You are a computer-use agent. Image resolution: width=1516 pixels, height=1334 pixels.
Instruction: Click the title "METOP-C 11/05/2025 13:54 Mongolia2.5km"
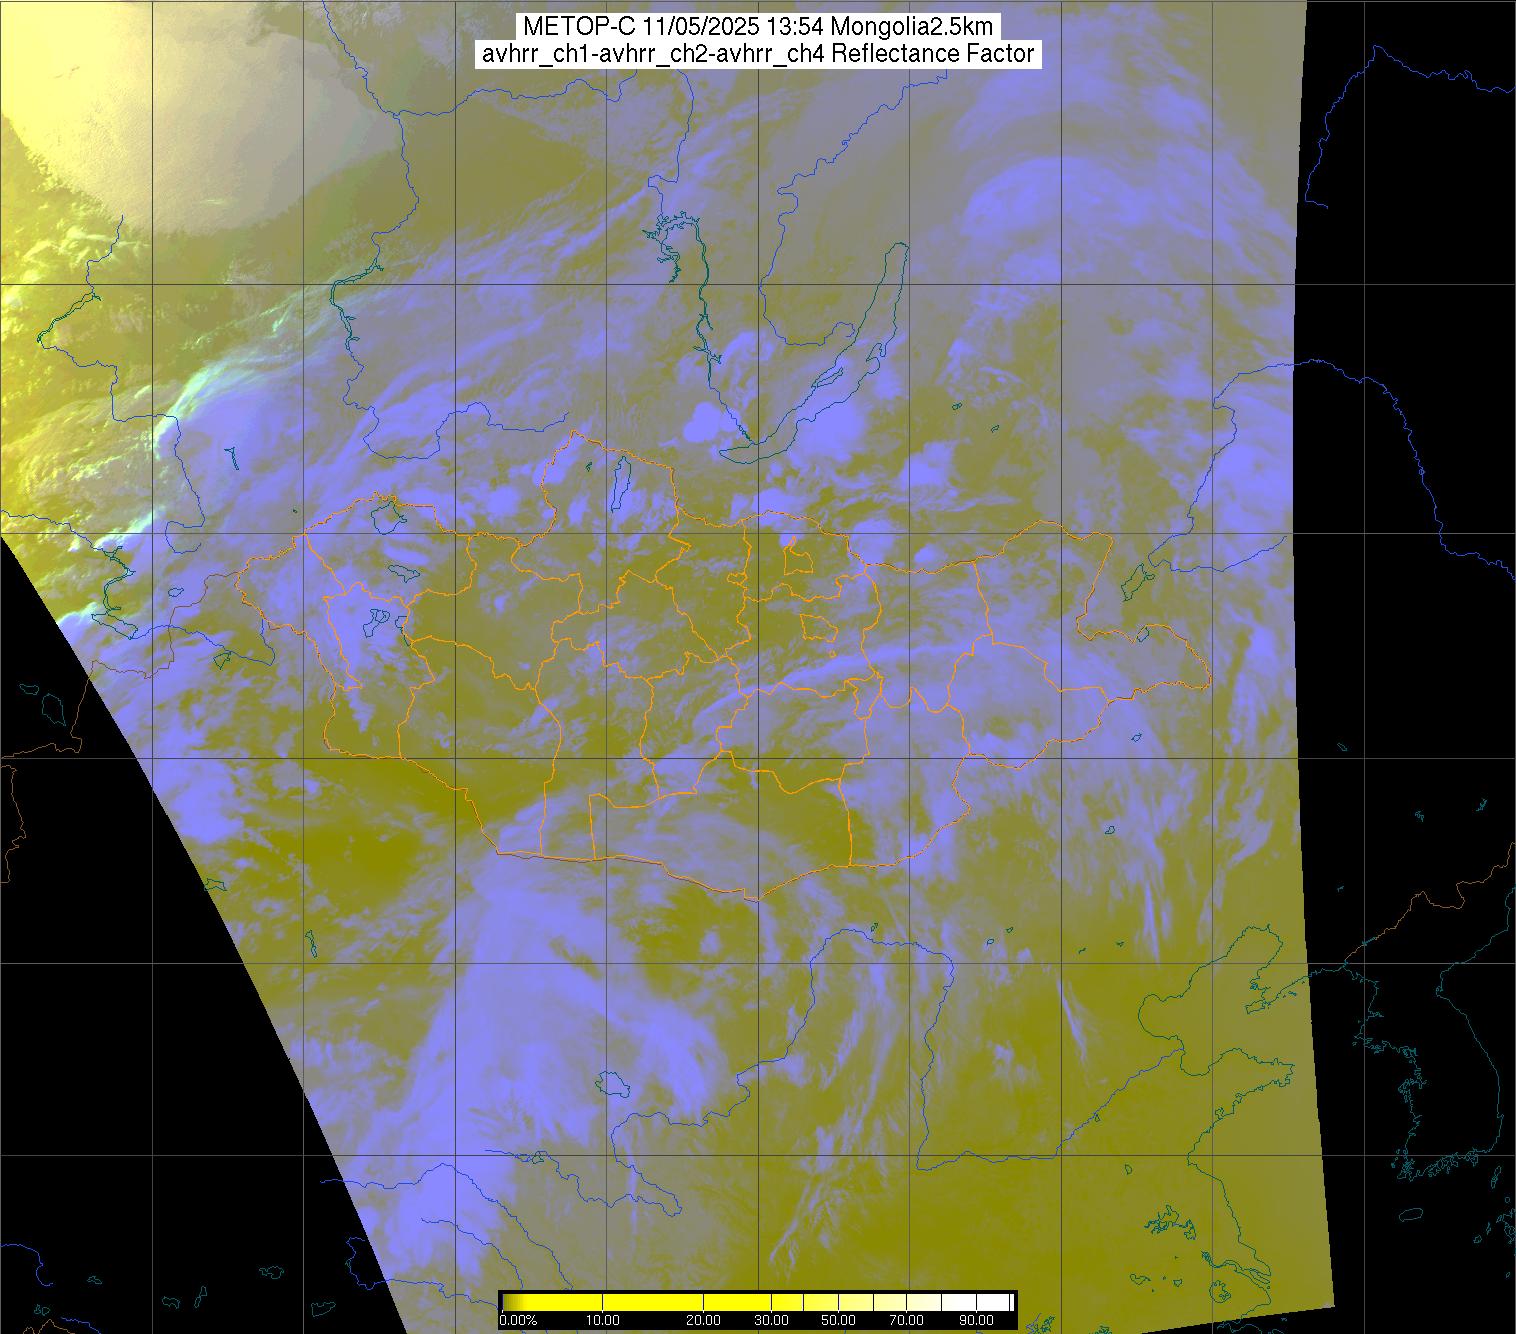click(x=759, y=27)
